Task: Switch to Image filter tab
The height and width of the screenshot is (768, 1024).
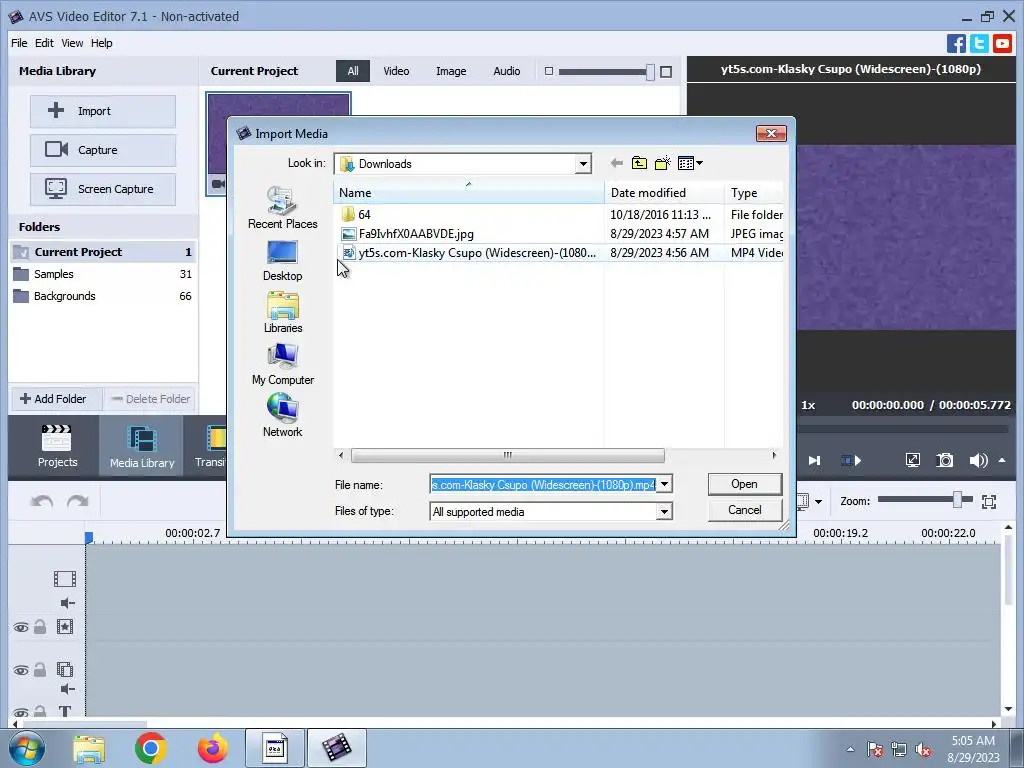Action: (451, 71)
